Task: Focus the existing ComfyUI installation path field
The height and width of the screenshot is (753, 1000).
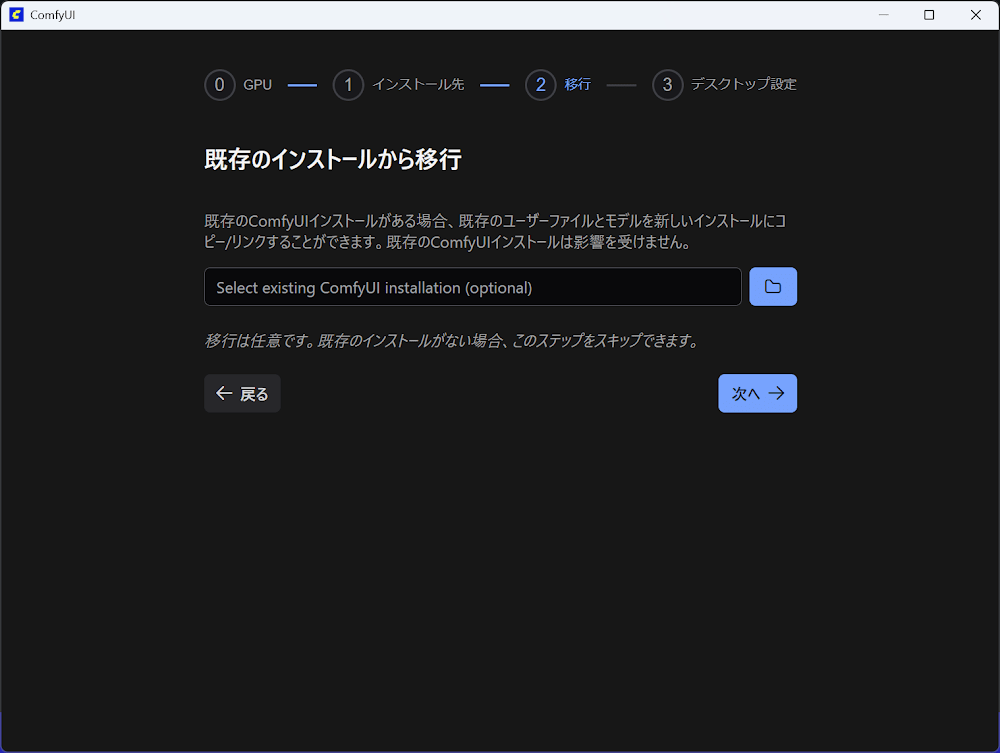Action: [473, 287]
